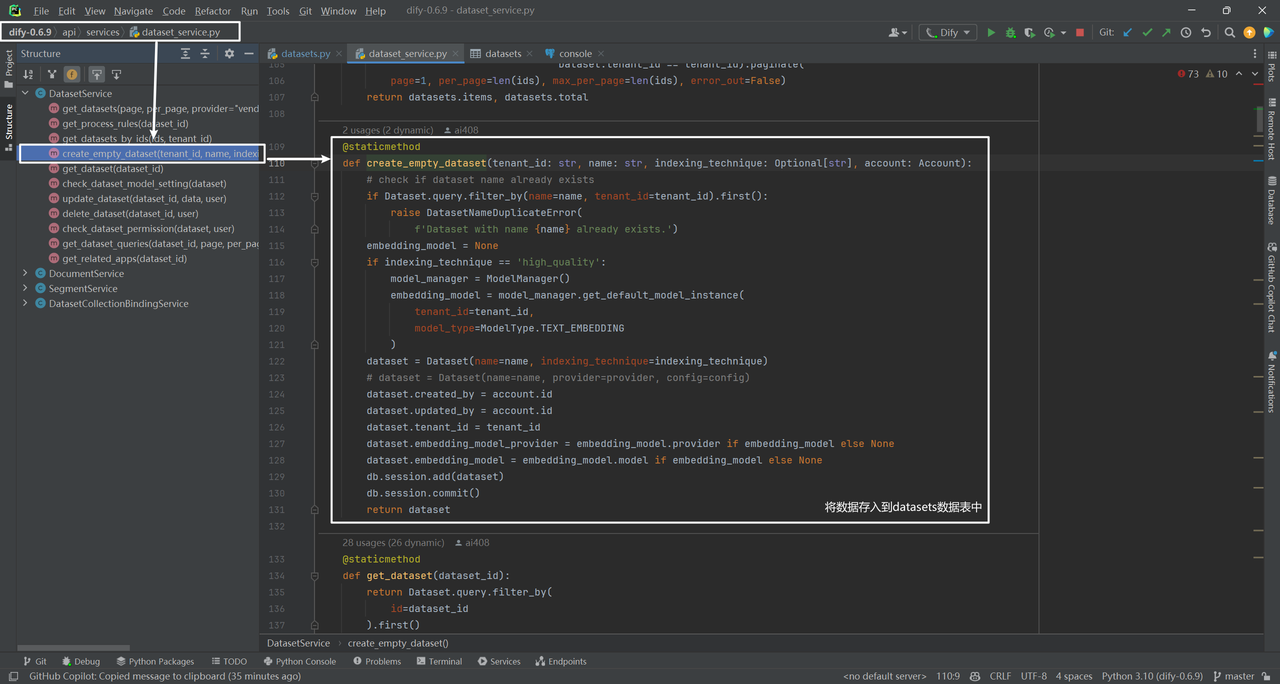This screenshot has height=684, width=1280.
Task: Expand all nodes in Structure panel
Action: tap(185, 53)
